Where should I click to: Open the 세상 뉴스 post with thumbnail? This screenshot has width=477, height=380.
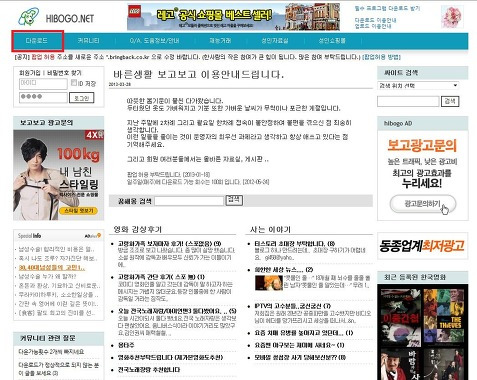[284, 270]
